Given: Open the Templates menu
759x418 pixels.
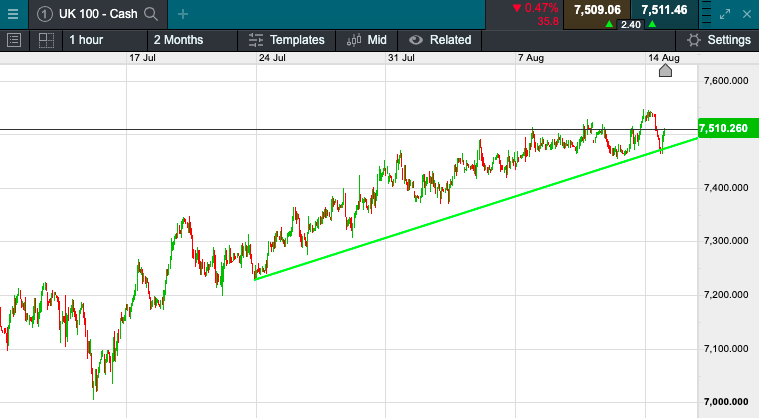Looking at the screenshot, I should click(x=287, y=40).
